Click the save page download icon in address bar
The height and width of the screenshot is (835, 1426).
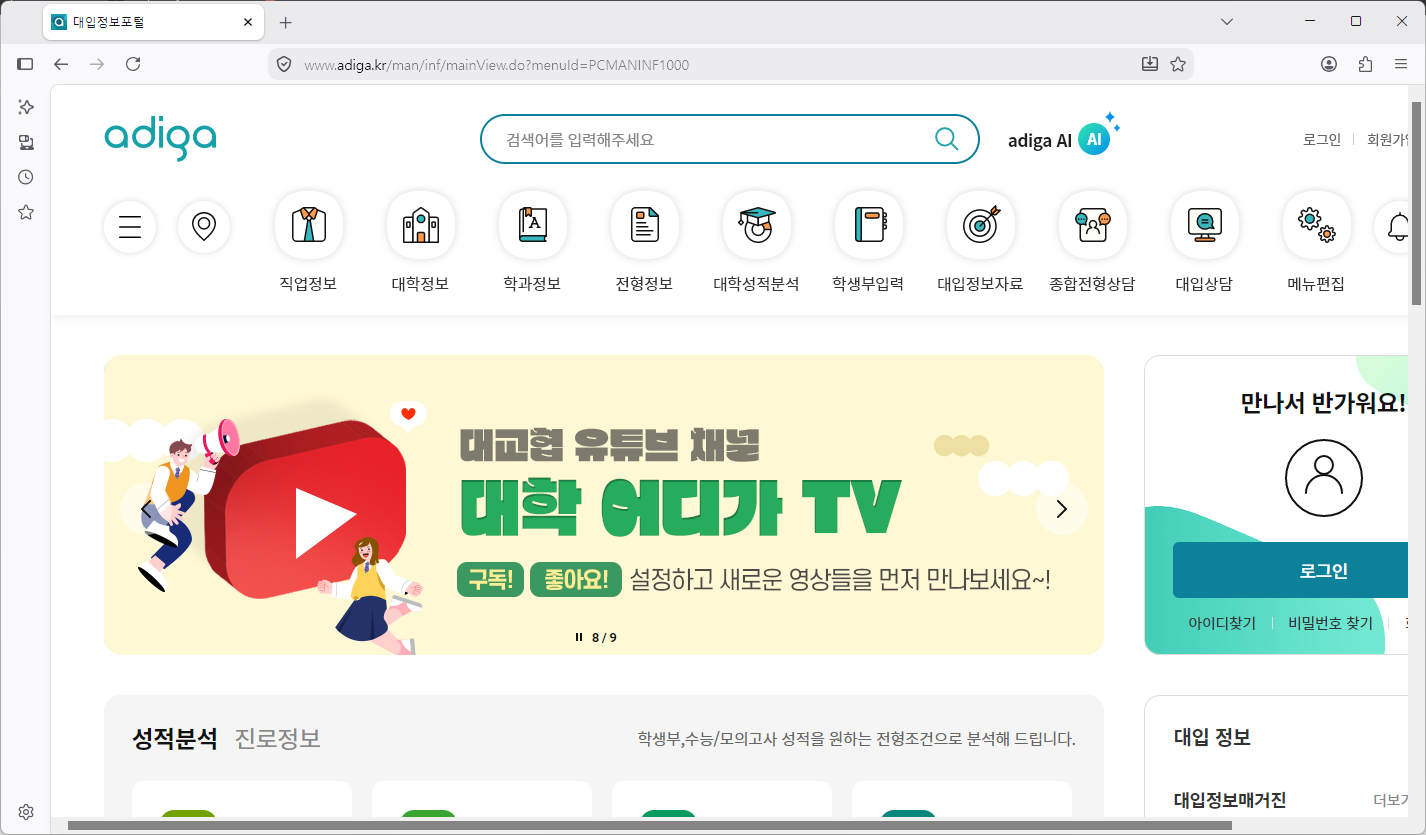(x=1150, y=64)
